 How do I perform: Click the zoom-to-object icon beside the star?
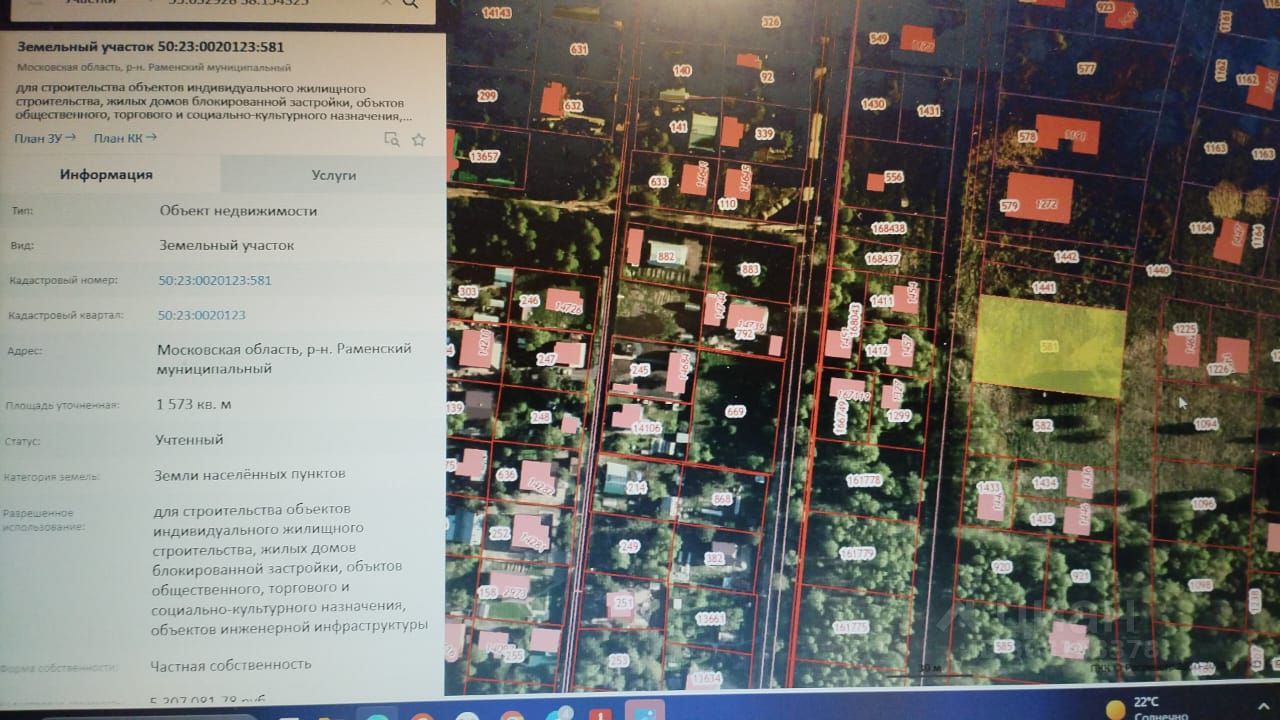coord(392,139)
